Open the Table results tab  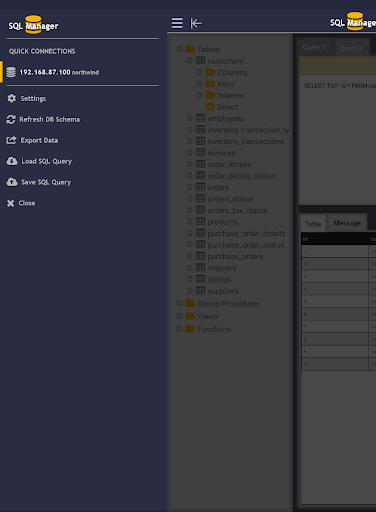pos(313,224)
